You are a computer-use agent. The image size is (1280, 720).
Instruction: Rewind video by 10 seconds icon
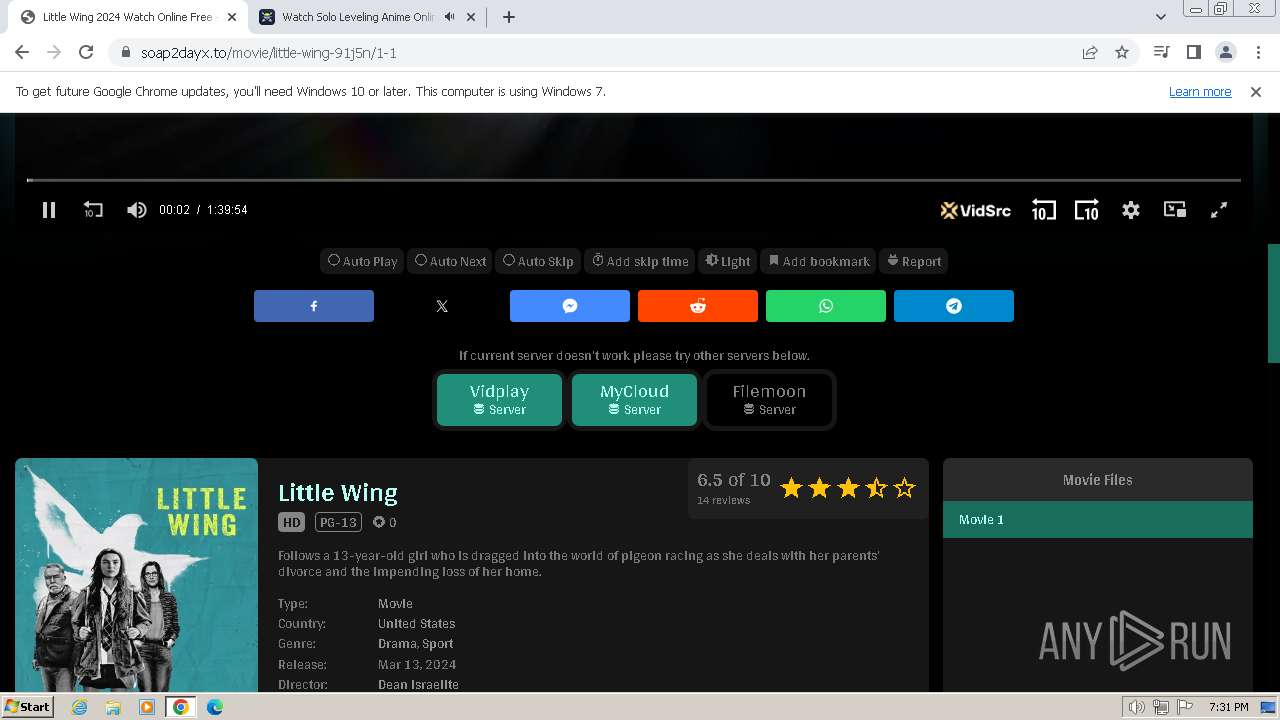[93, 210]
